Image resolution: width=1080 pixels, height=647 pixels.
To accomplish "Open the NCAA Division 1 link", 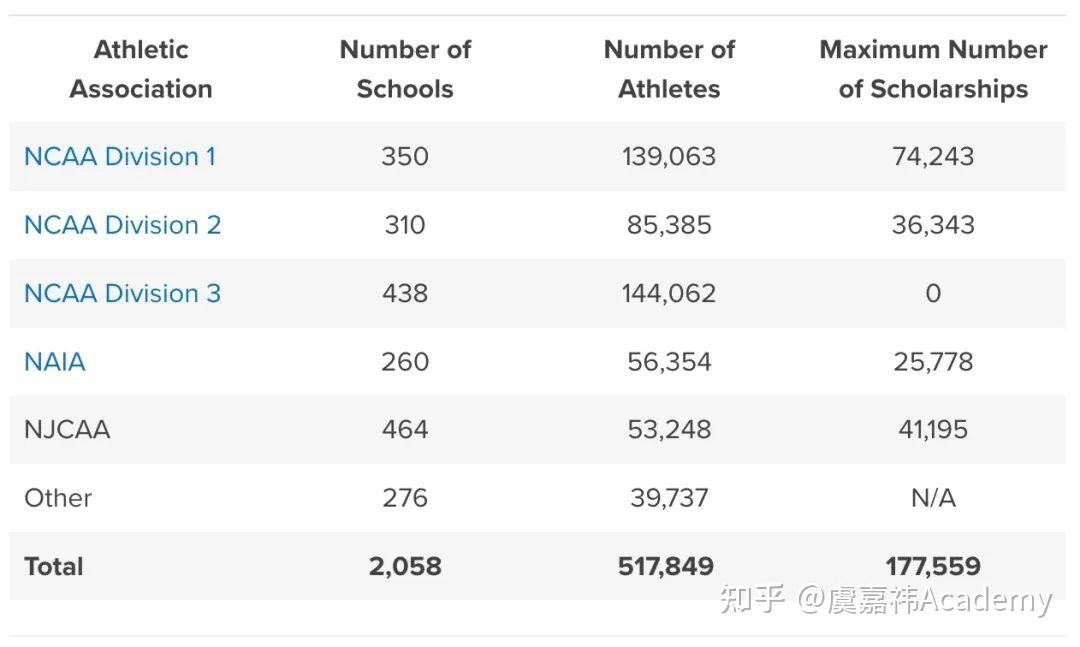I will pyautogui.click(x=120, y=157).
